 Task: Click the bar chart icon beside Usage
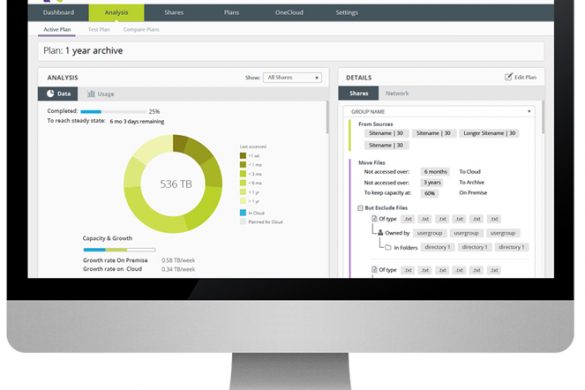coord(91,94)
